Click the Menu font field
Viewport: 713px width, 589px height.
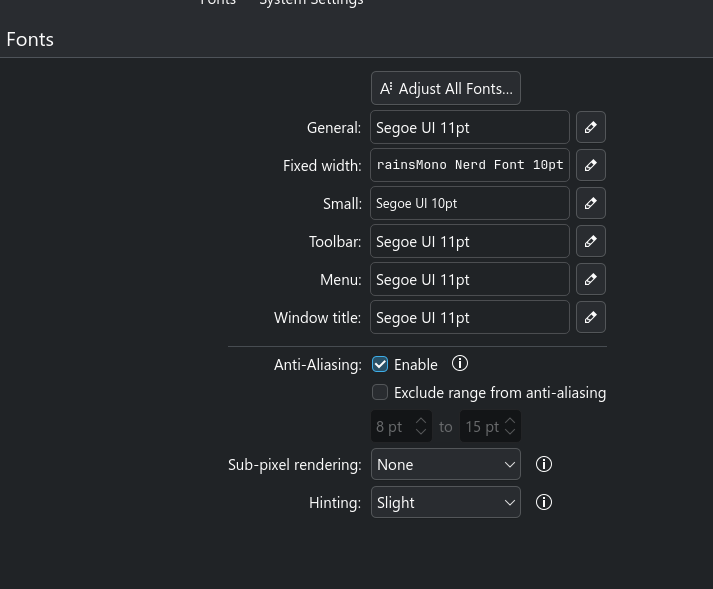470,279
